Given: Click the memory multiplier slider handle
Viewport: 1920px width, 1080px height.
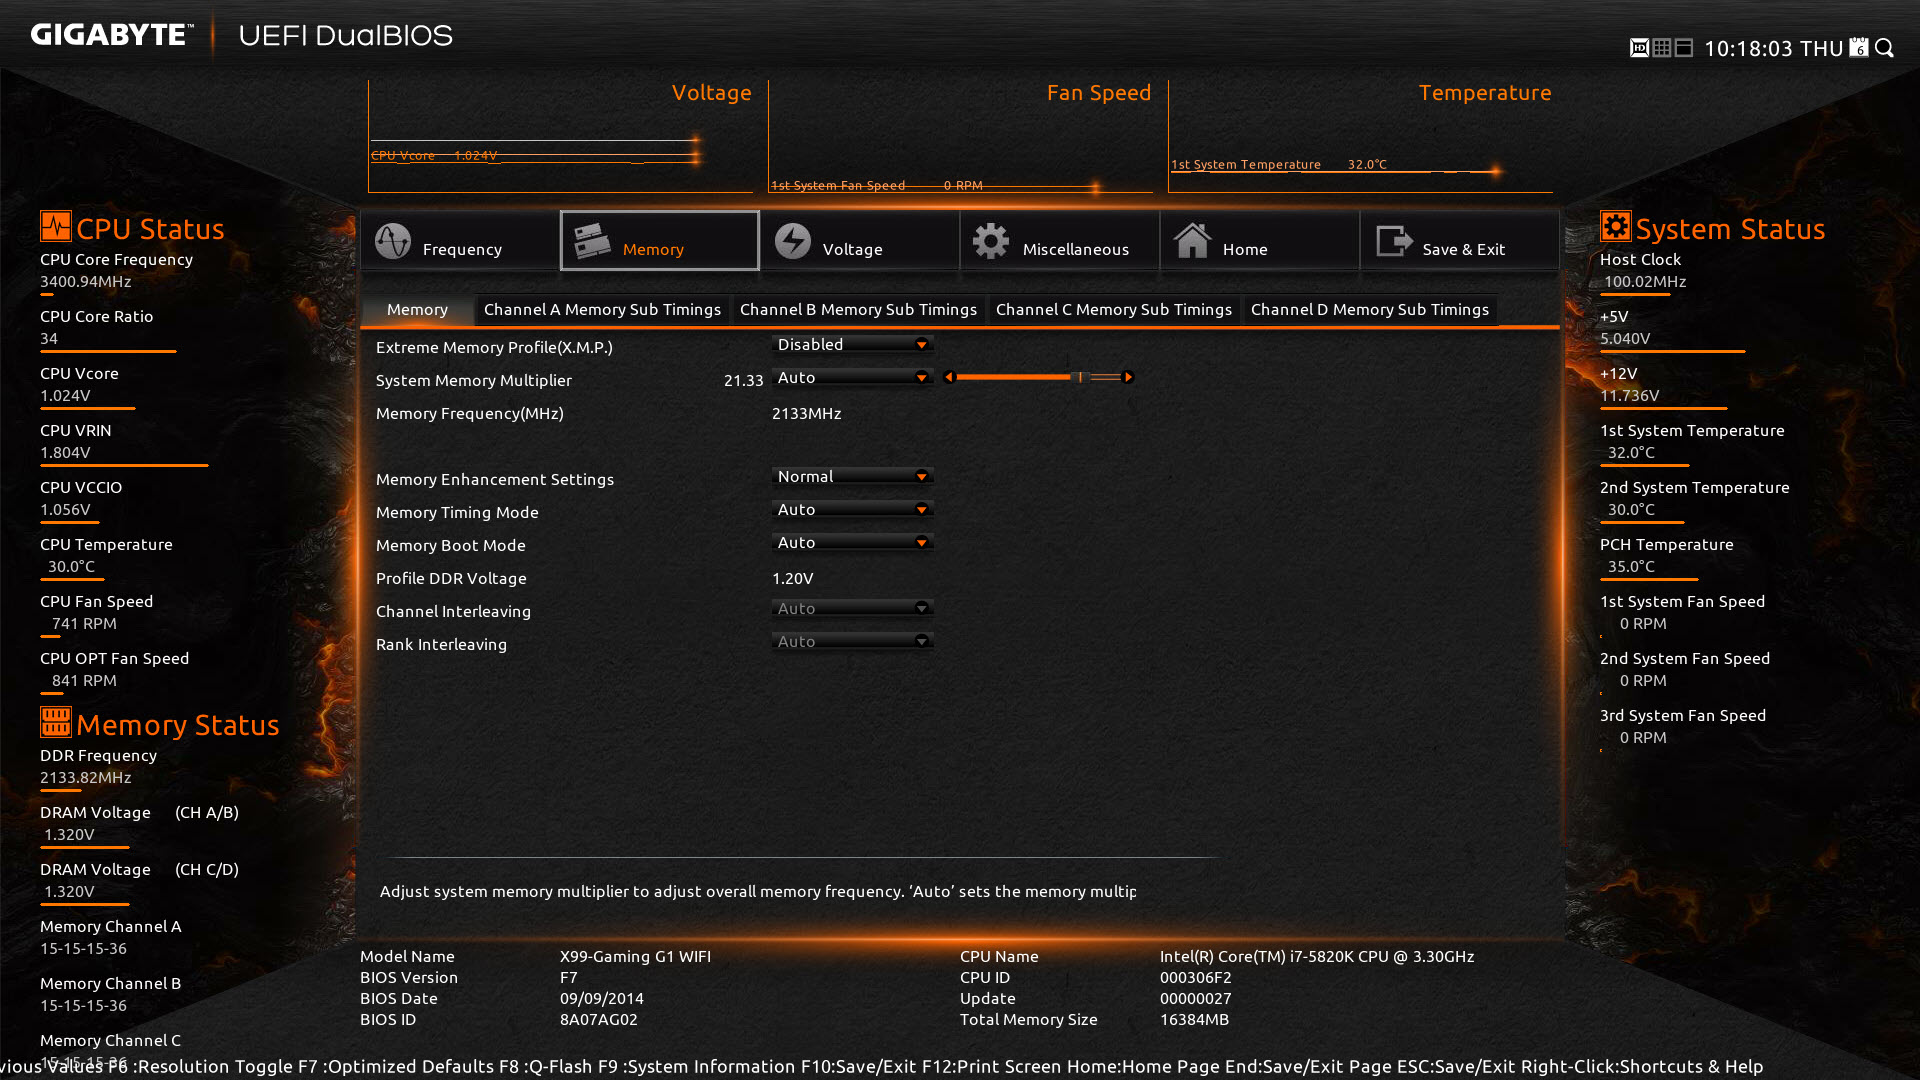Looking at the screenshot, I should pos(1080,377).
